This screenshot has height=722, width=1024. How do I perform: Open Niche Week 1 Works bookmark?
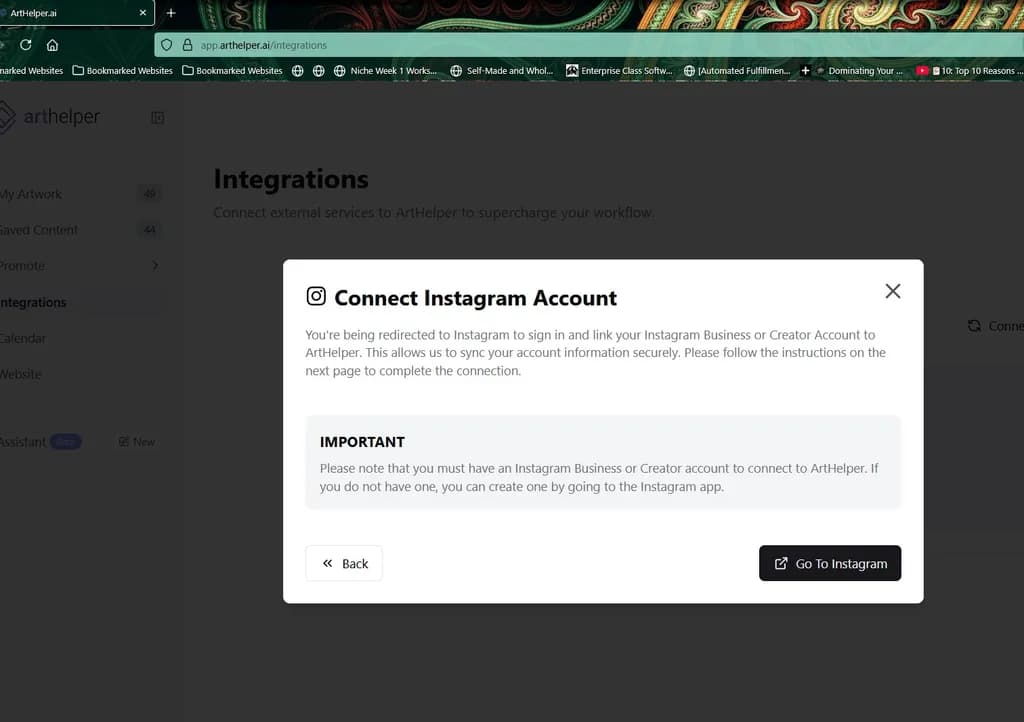point(385,71)
